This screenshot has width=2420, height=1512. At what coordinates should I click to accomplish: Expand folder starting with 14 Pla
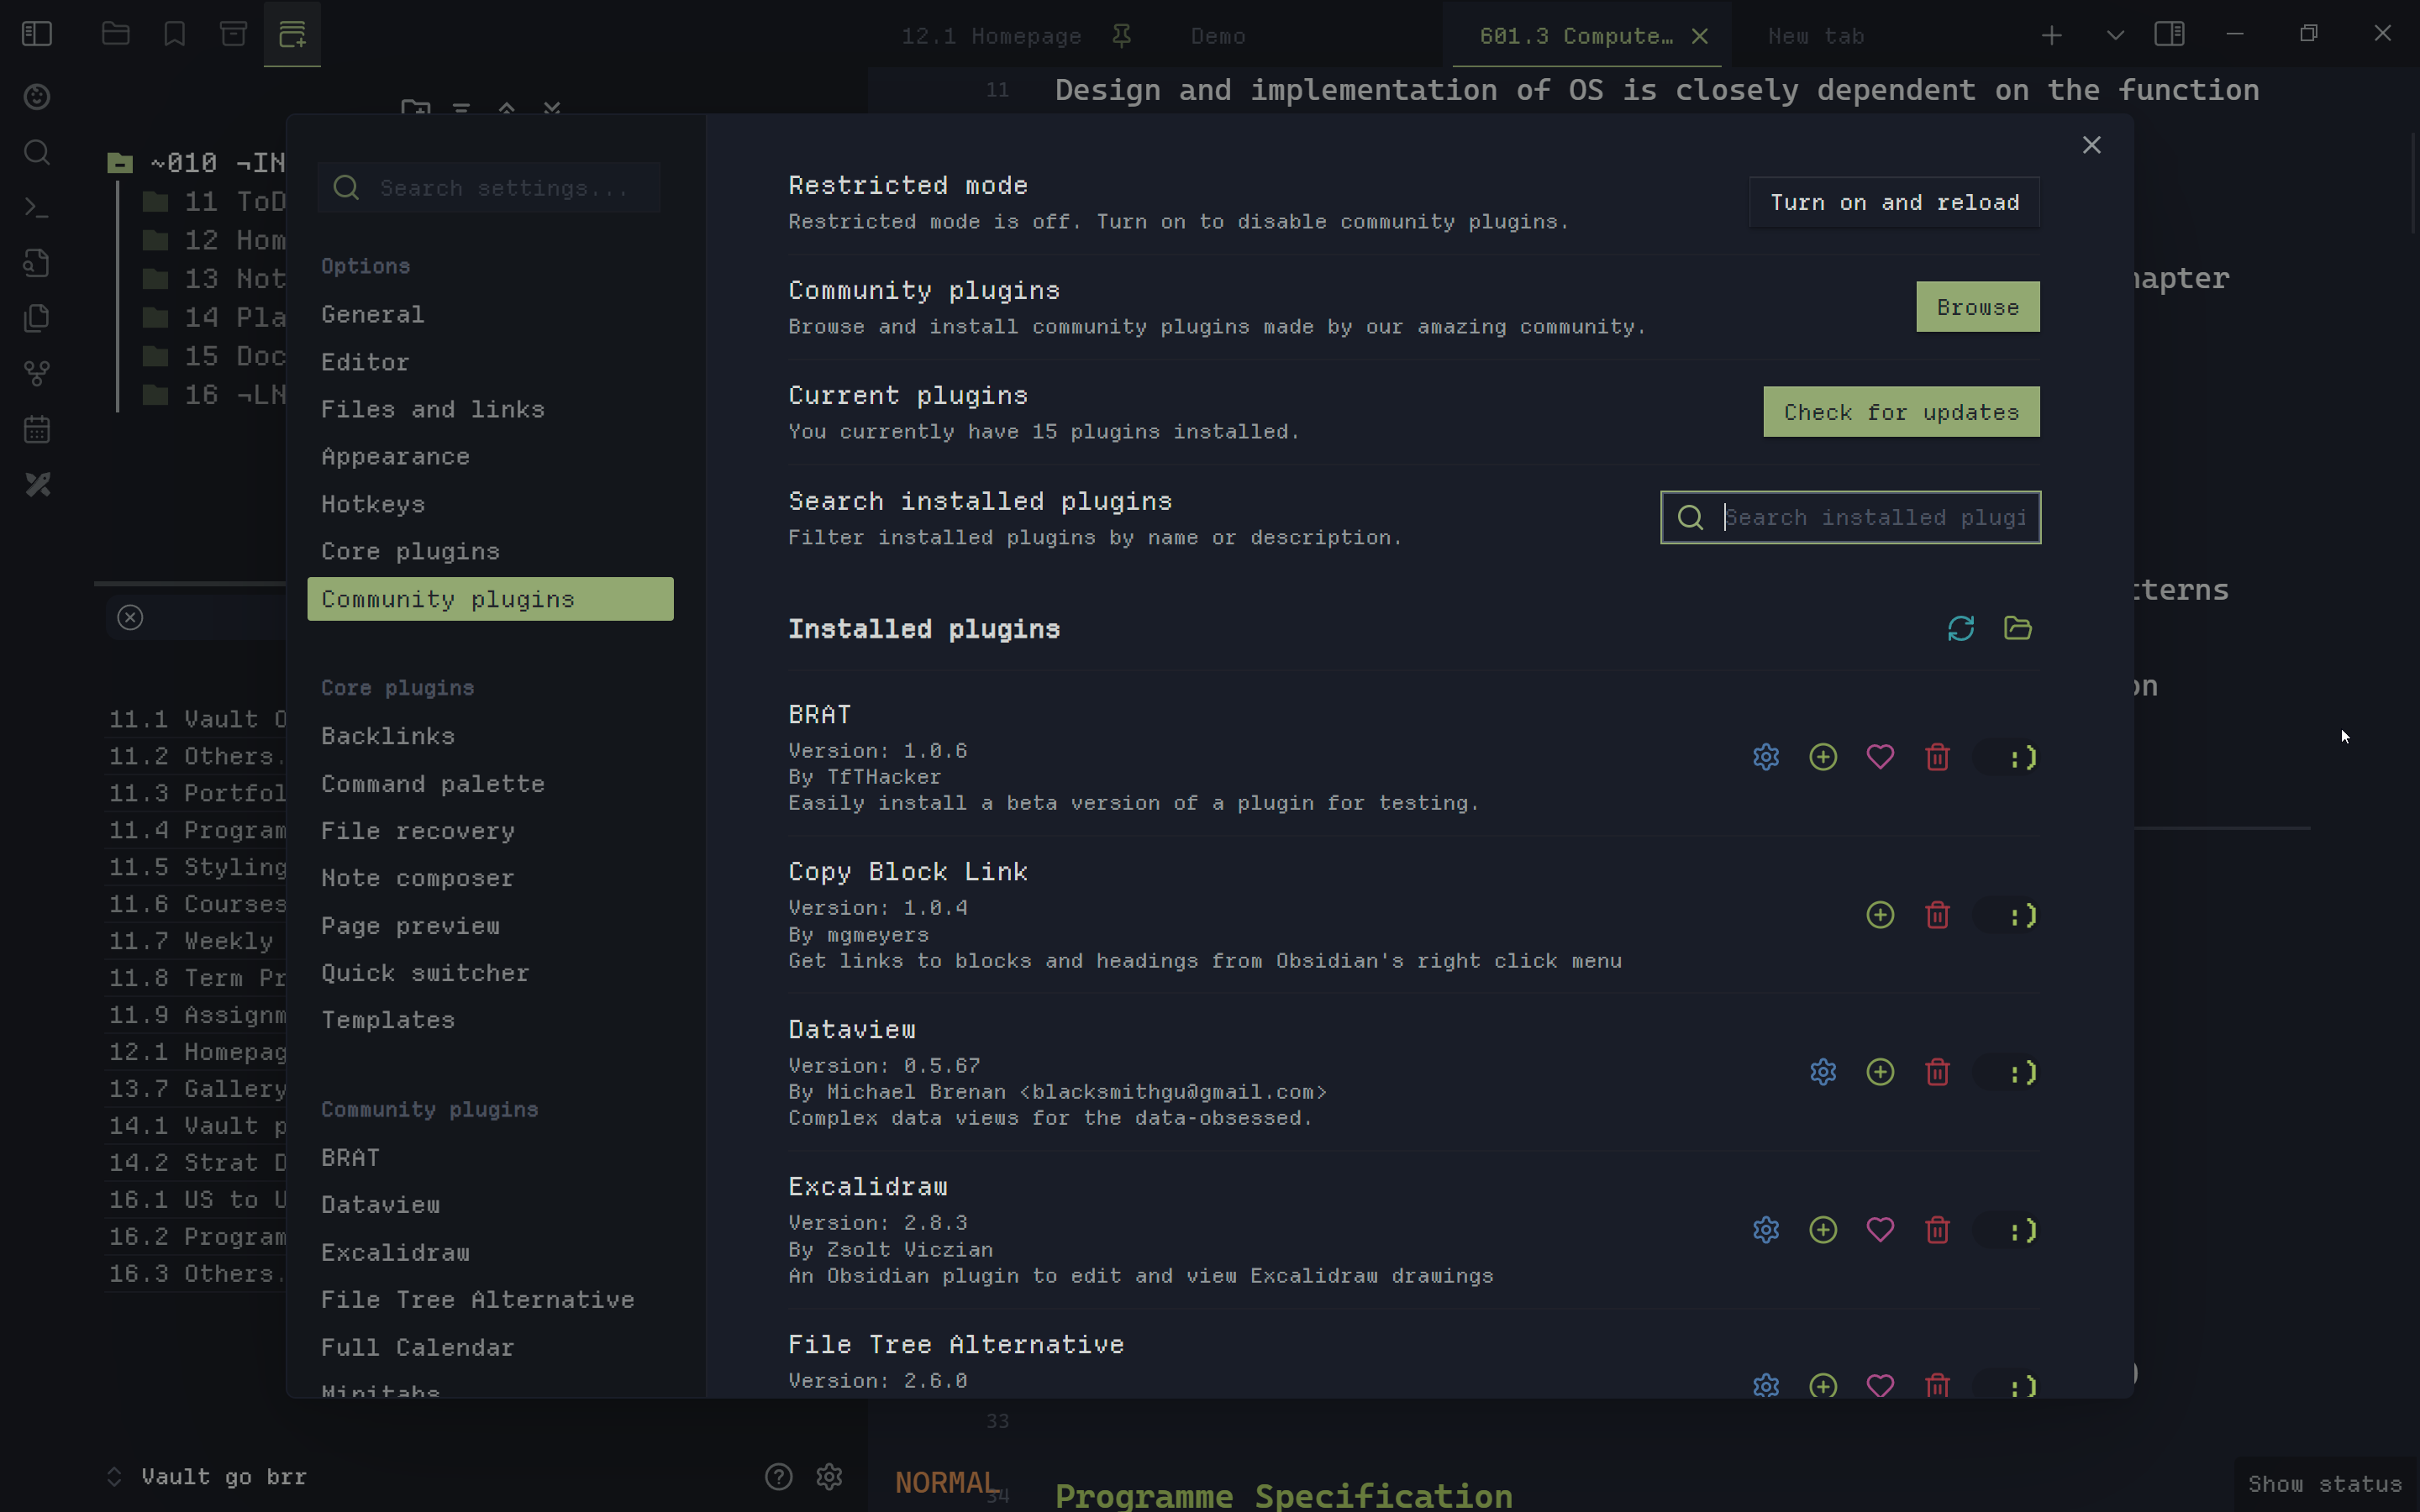tap(214, 317)
